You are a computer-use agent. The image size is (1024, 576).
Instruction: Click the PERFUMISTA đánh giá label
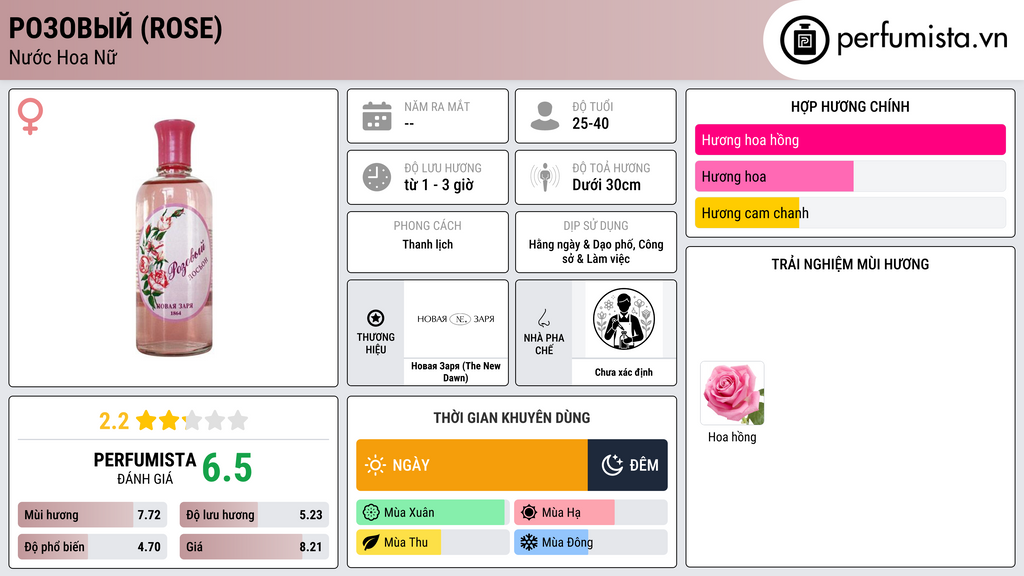tap(144, 468)
